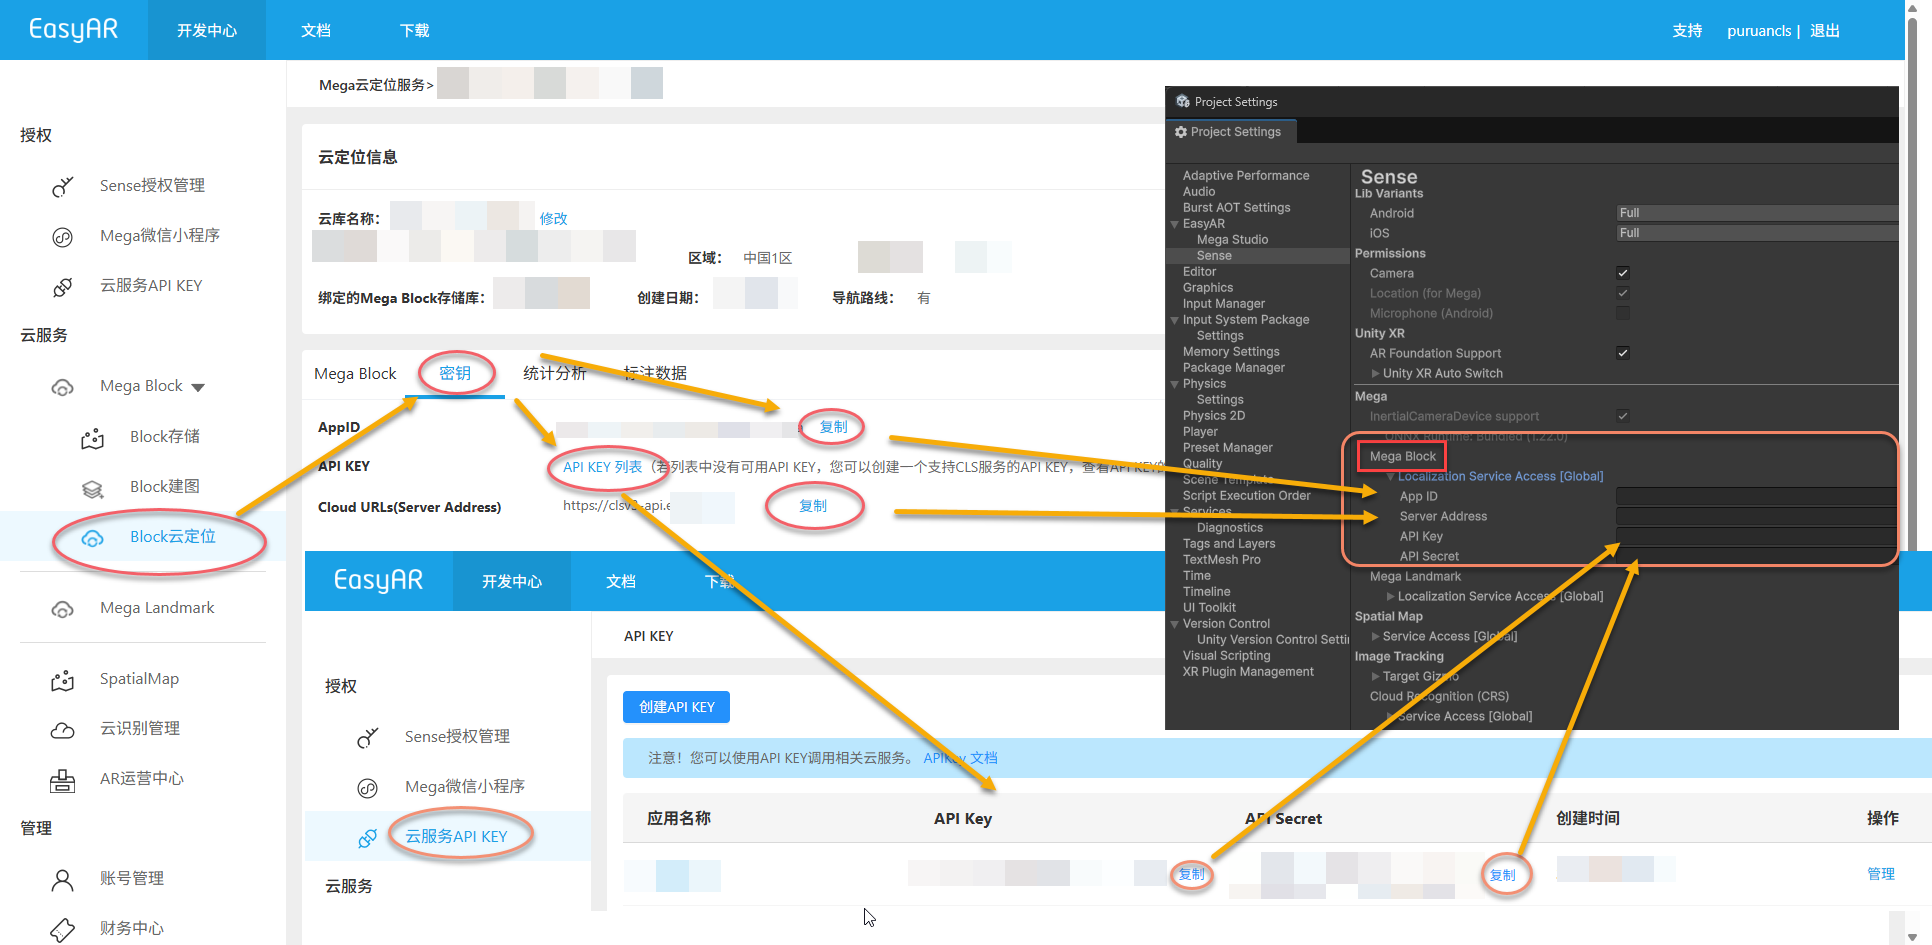
Task: Click the Block存储 icon
Action: click(x=92, y=438)
